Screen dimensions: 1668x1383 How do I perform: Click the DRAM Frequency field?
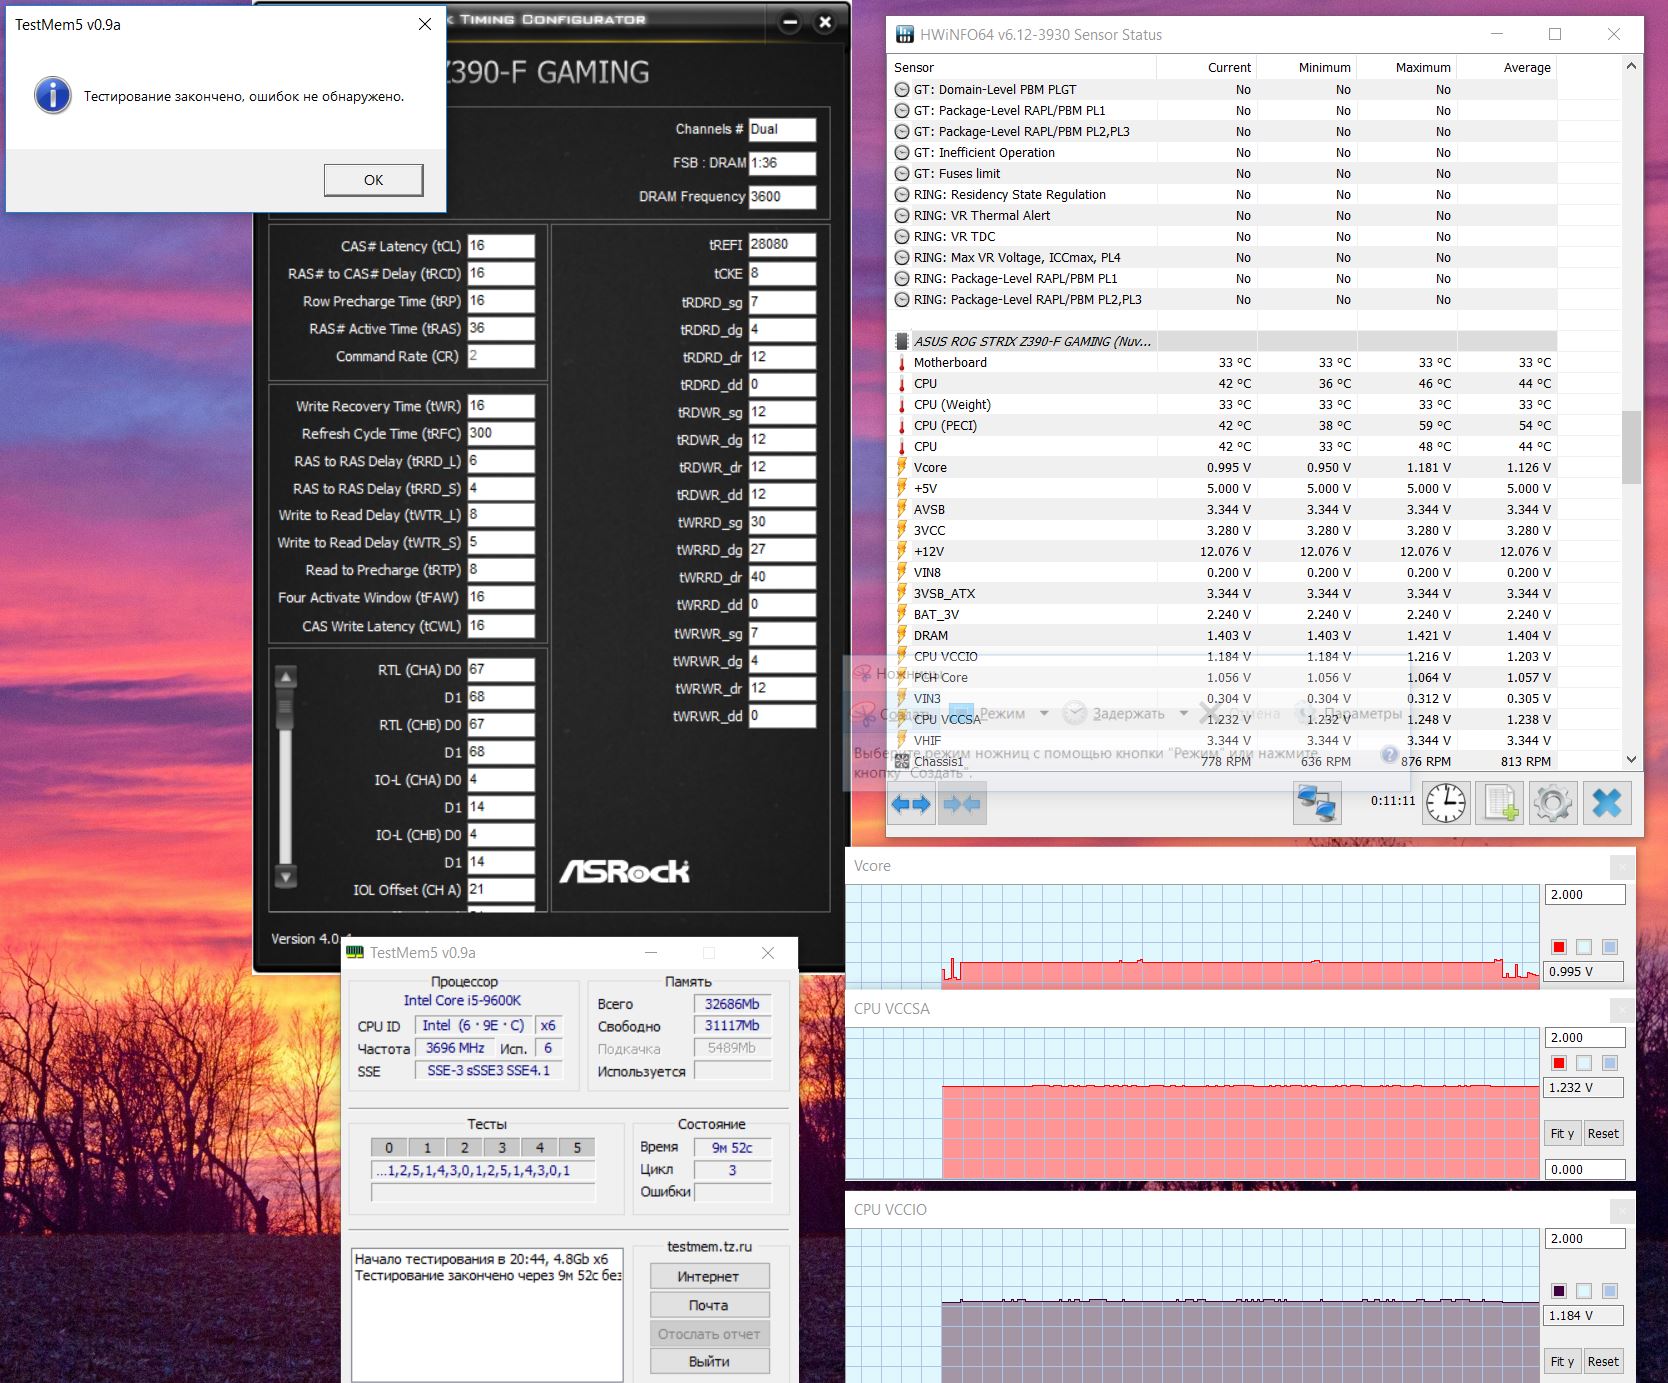pyautogui.click(x=782, y=197)
